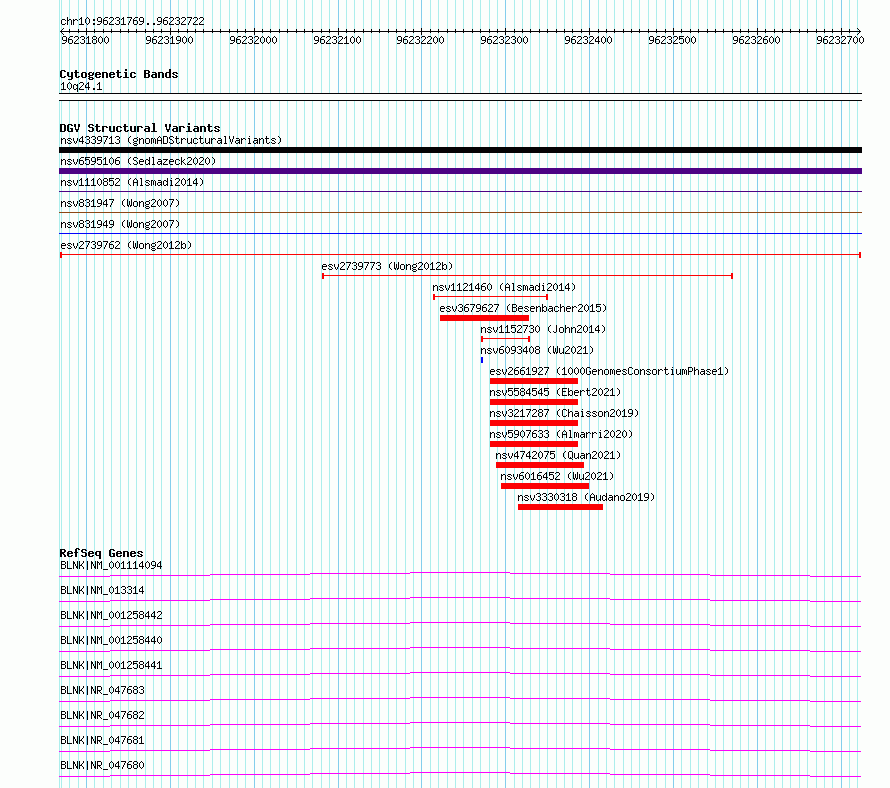
Task: Open variant nsv6093408 (Wu2021)
Action: tap(537, 350)
